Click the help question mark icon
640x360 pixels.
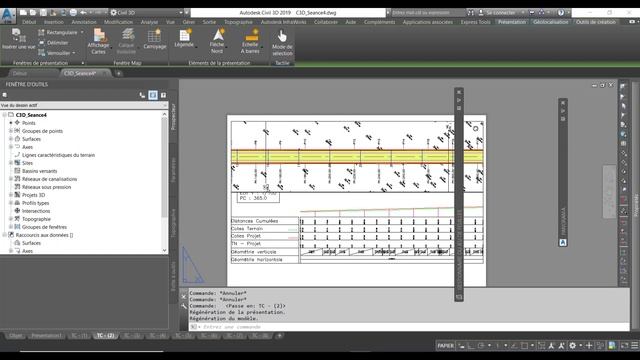(x=561, y=13)
